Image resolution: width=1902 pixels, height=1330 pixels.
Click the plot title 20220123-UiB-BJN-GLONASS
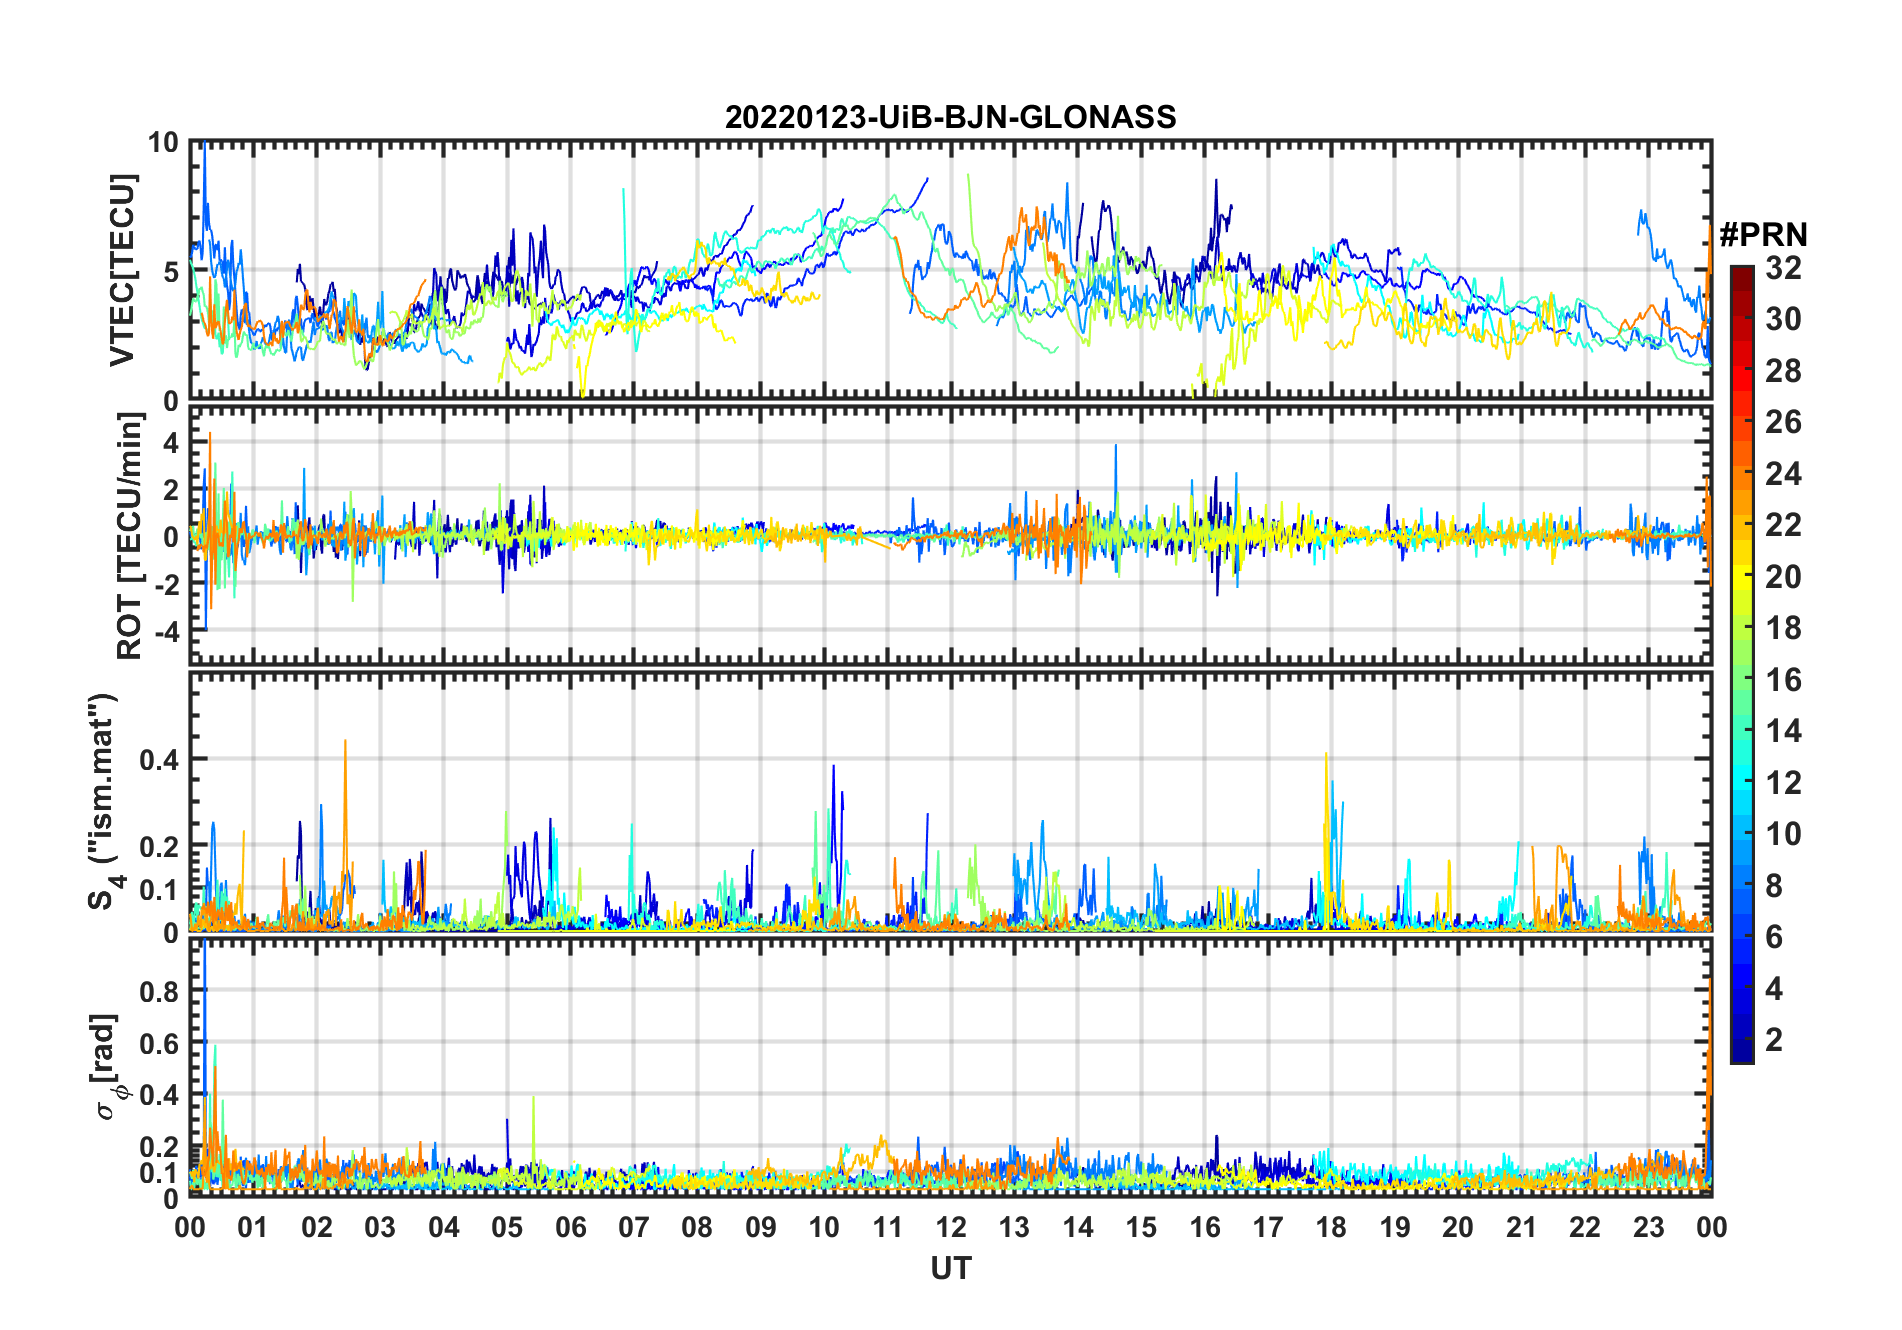950,117
